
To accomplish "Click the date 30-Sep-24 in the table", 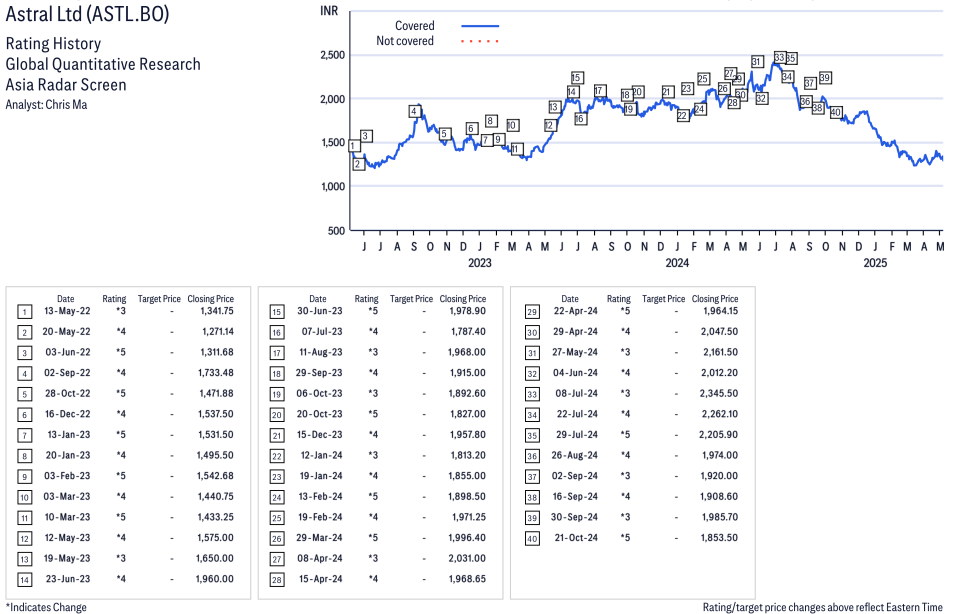I will [574, 517].
